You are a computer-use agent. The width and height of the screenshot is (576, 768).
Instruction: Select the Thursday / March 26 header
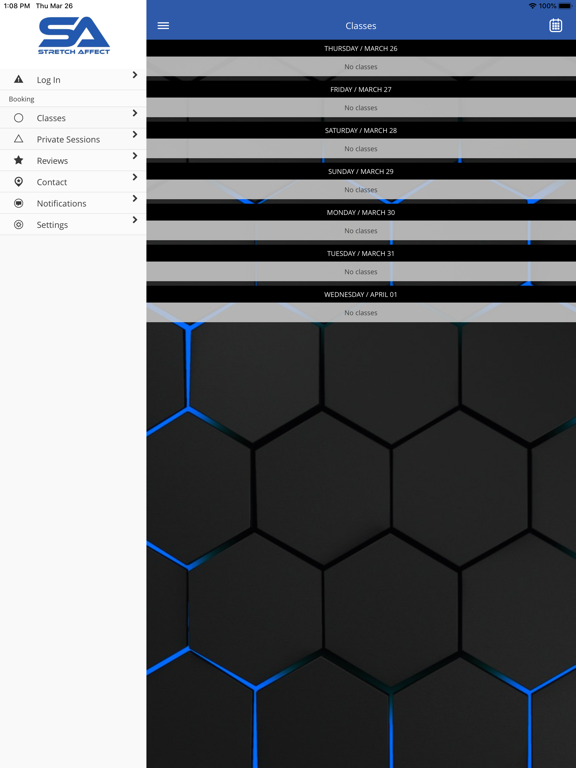361,48
